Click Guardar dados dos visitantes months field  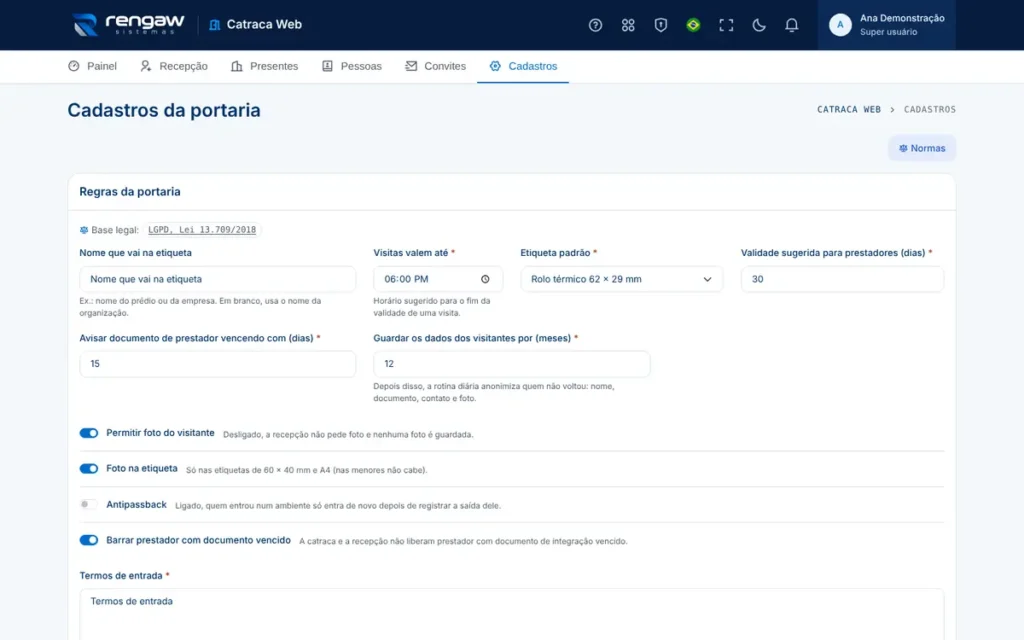(511, 364)
